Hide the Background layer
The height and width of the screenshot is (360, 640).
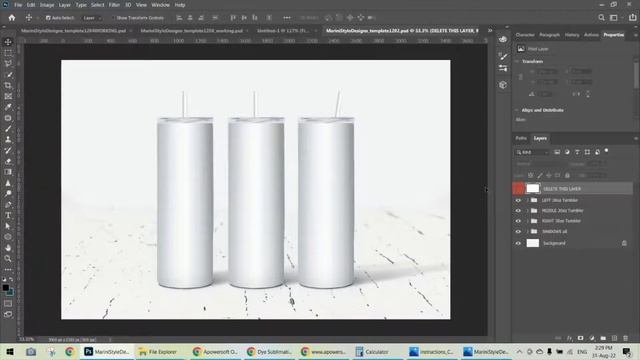point(518,243)
